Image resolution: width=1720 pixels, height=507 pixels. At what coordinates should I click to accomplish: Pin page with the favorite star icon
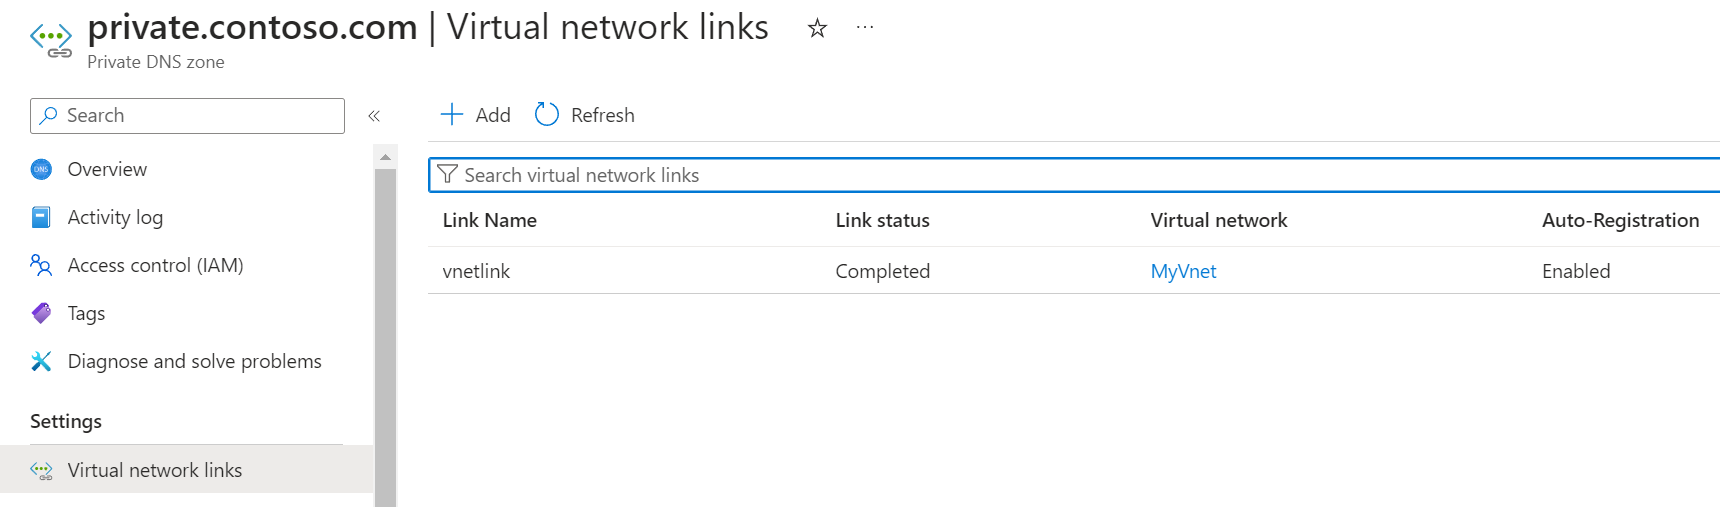(x=817, y=28)
